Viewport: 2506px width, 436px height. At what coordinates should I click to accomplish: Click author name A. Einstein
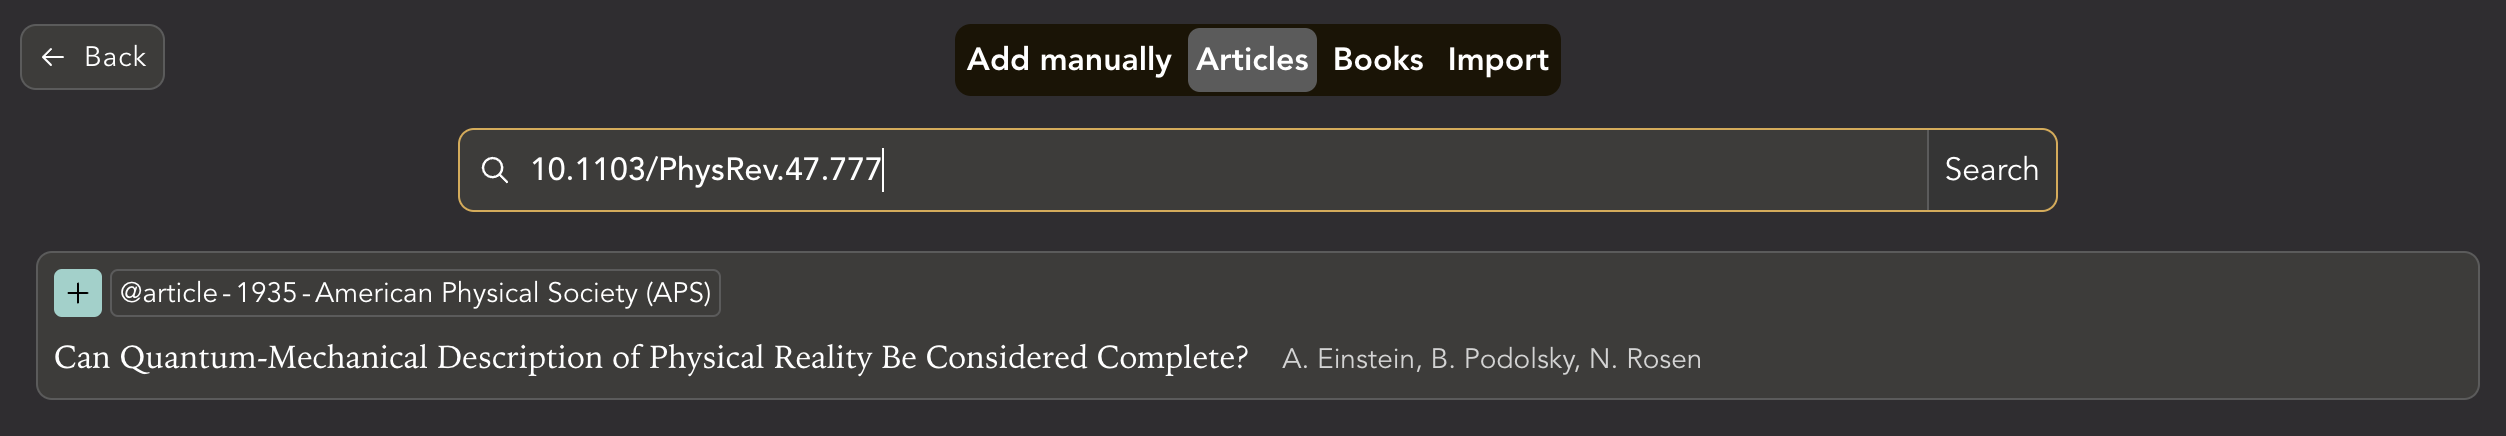tap(1350, 359)
